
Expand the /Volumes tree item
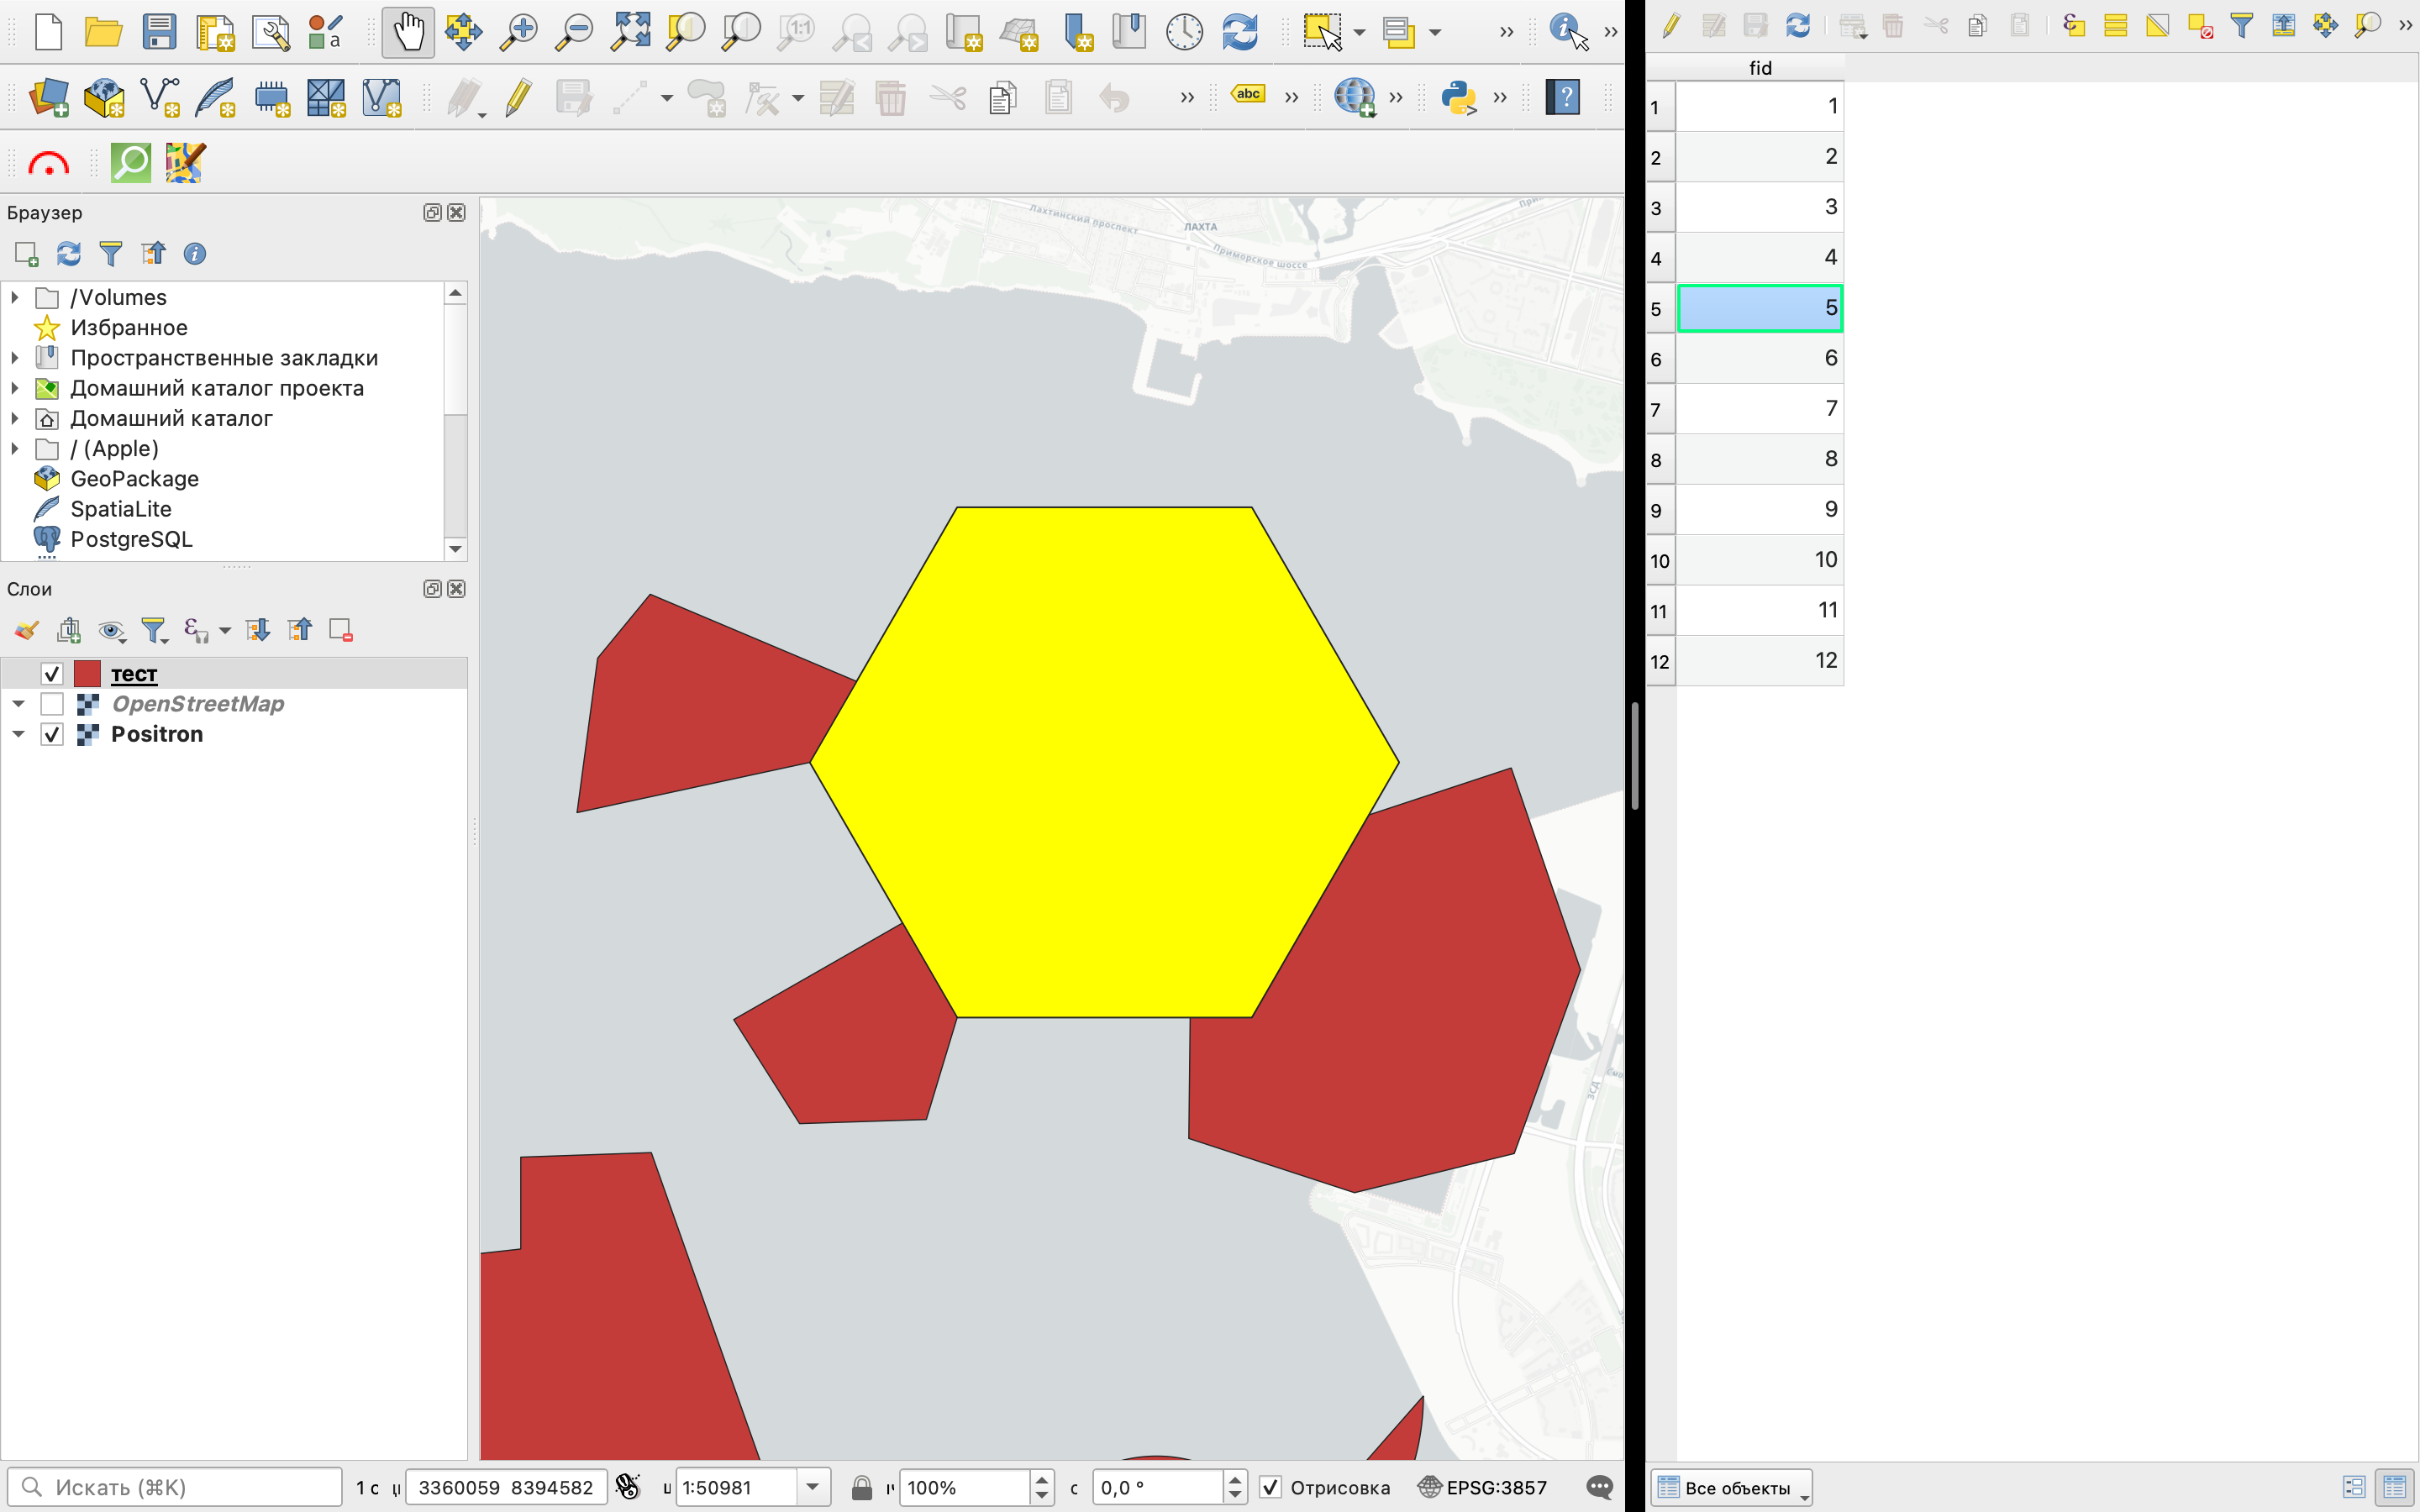[15, 297]
